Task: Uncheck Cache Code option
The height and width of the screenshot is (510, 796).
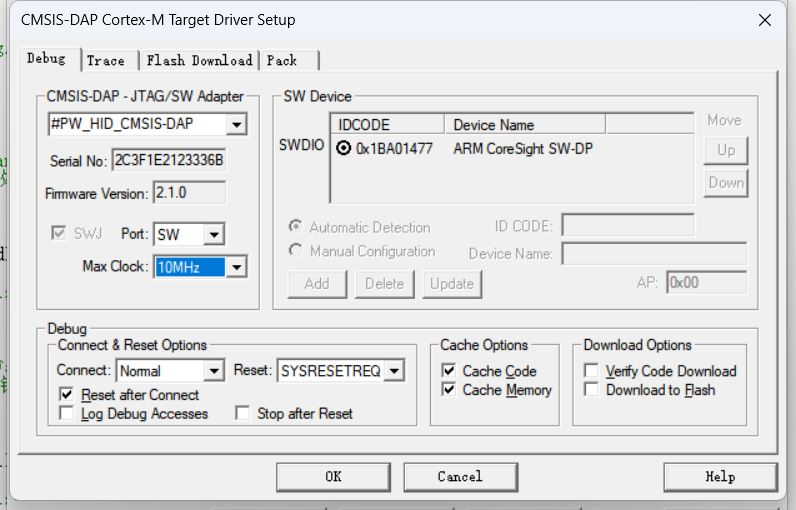Action: pos(449,370)
